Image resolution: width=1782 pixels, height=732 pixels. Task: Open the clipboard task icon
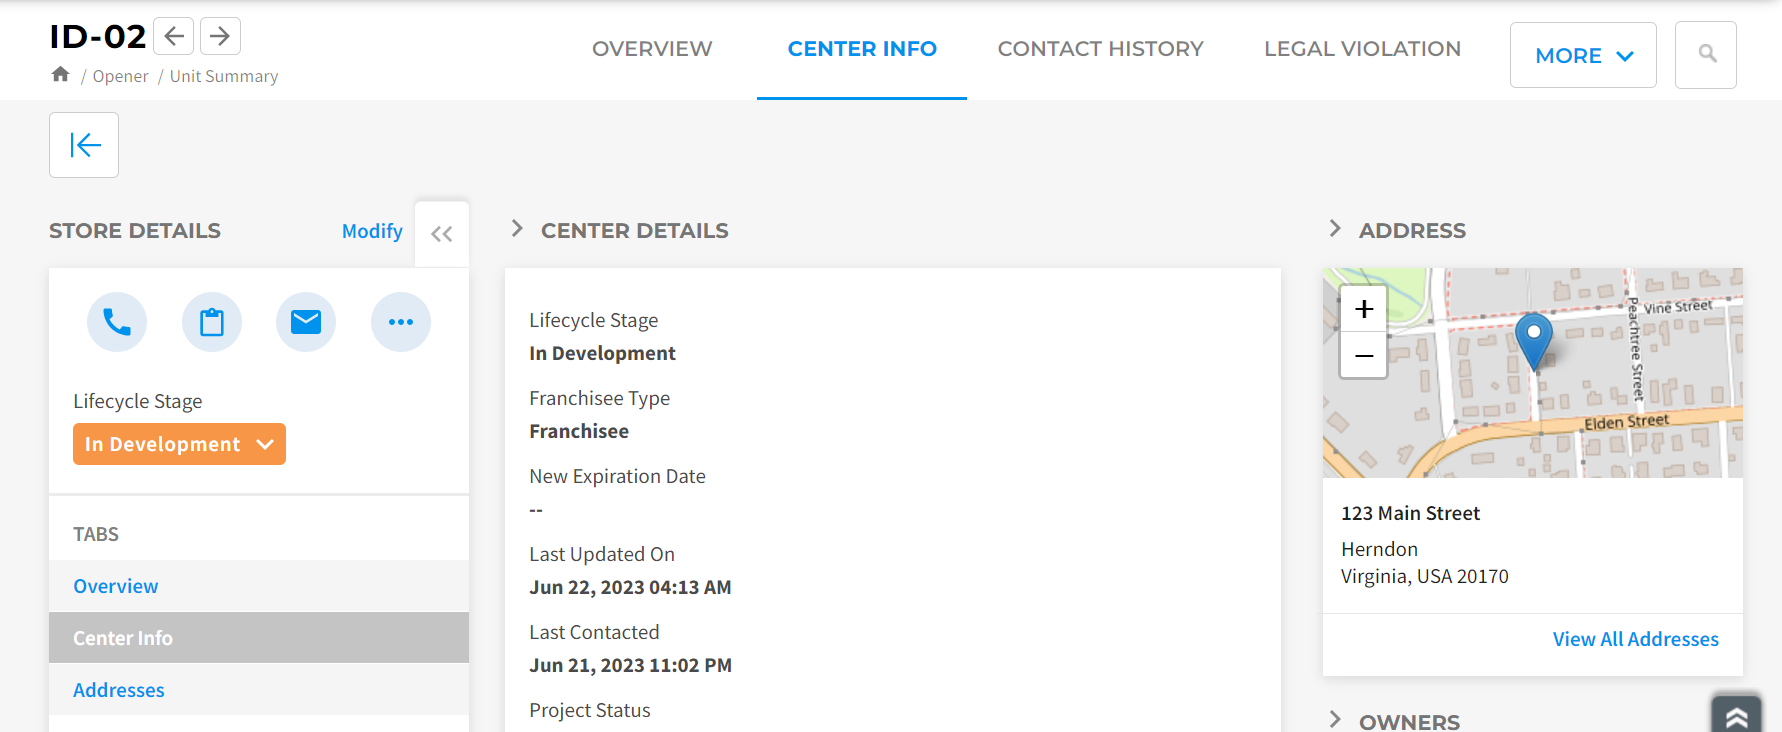point(212,322)
